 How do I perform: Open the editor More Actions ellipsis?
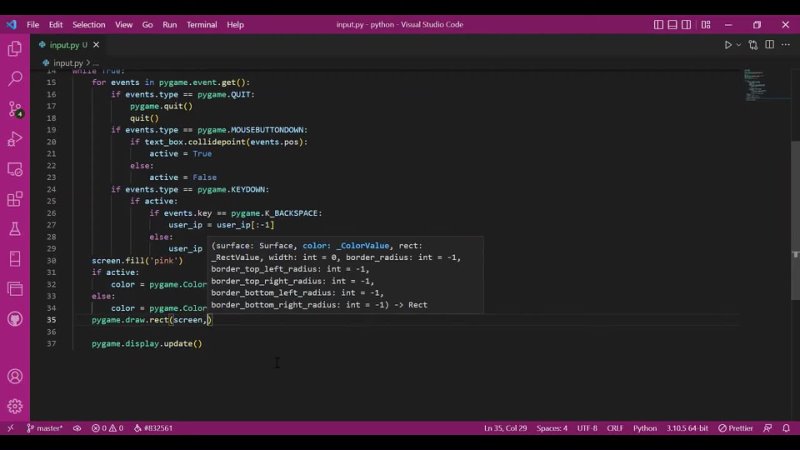(x=786, y=45)
